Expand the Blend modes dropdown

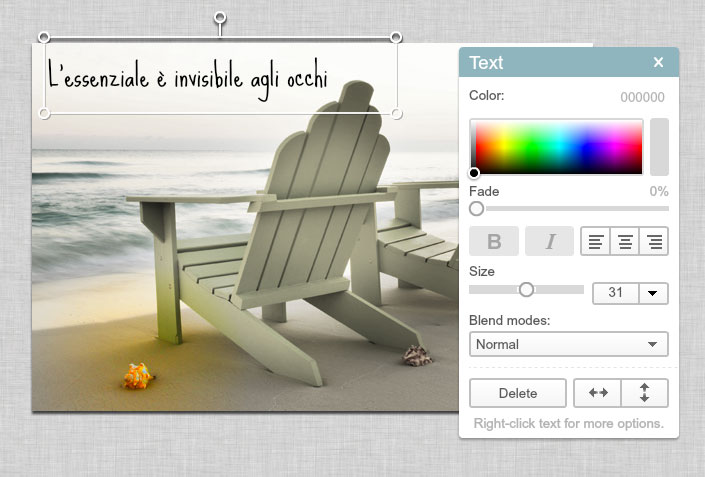click(x=568, y=345)
